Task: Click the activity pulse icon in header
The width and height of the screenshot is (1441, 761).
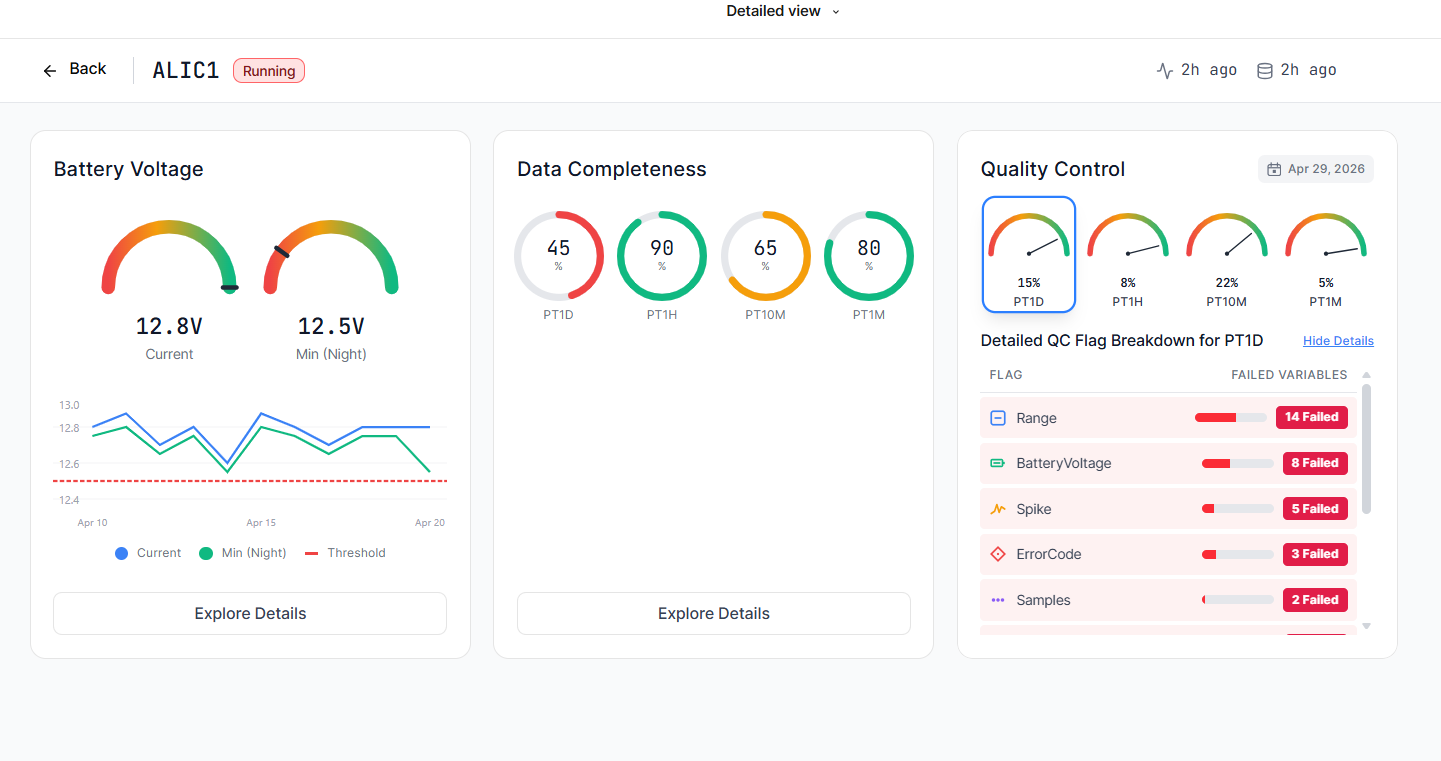Action: (x=1164, y=70)
